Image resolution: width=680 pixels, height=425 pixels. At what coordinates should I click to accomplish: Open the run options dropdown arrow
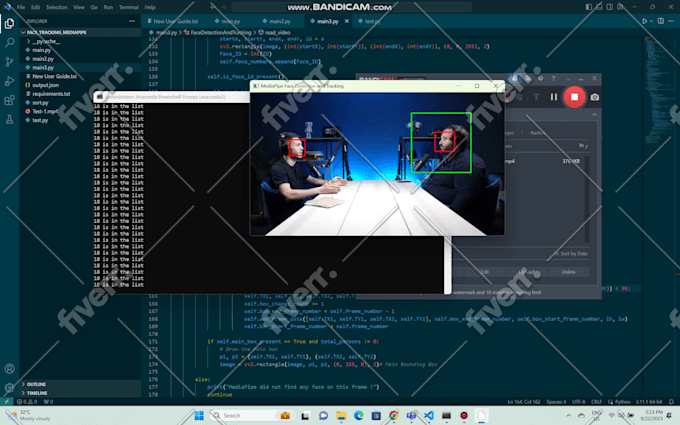[x=651, y=21]
